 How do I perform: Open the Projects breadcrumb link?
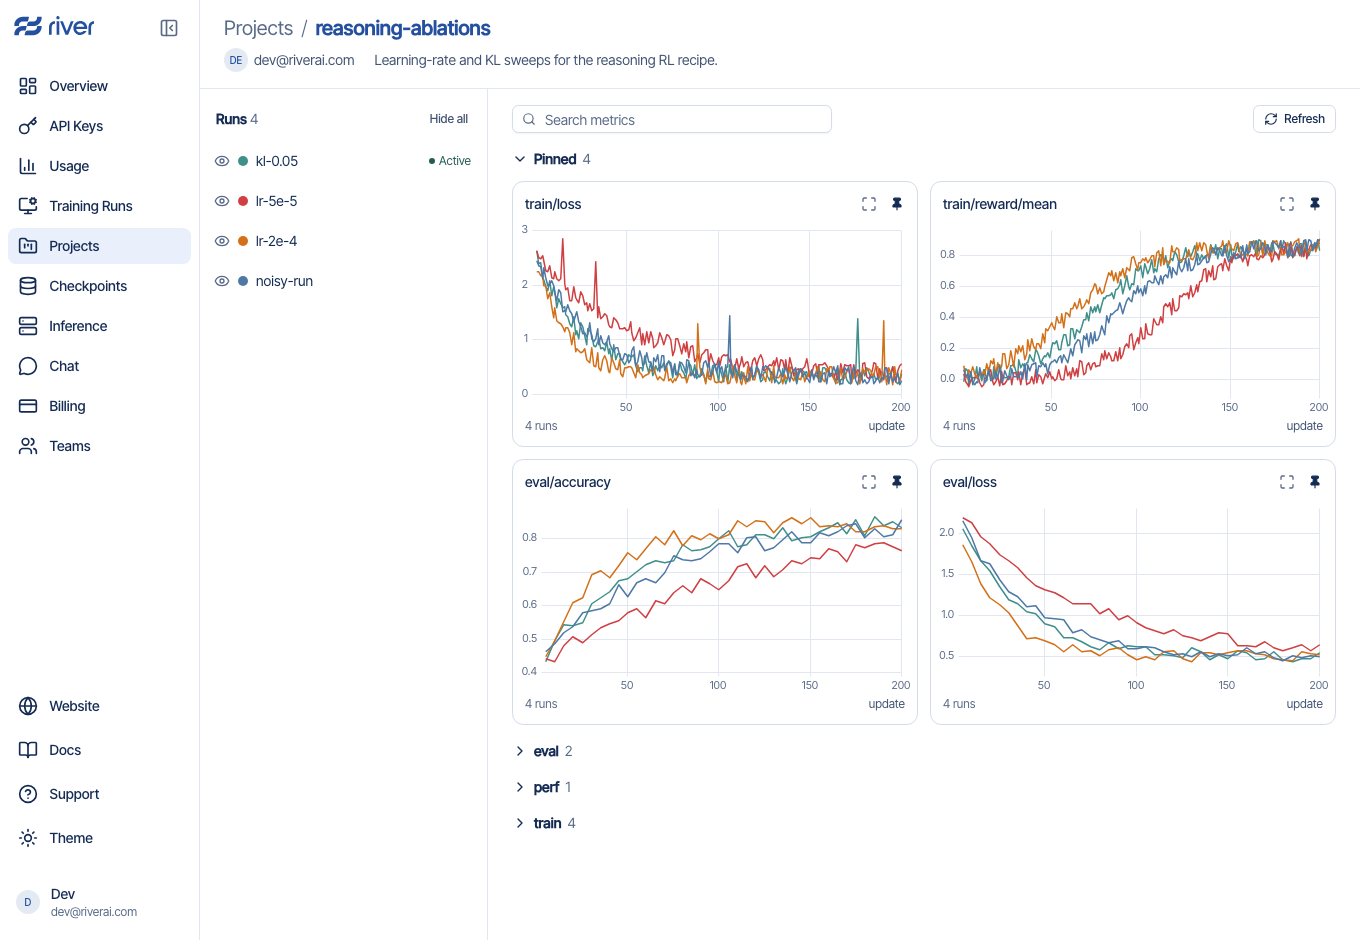pyautogui.click(x=258, y=28)
